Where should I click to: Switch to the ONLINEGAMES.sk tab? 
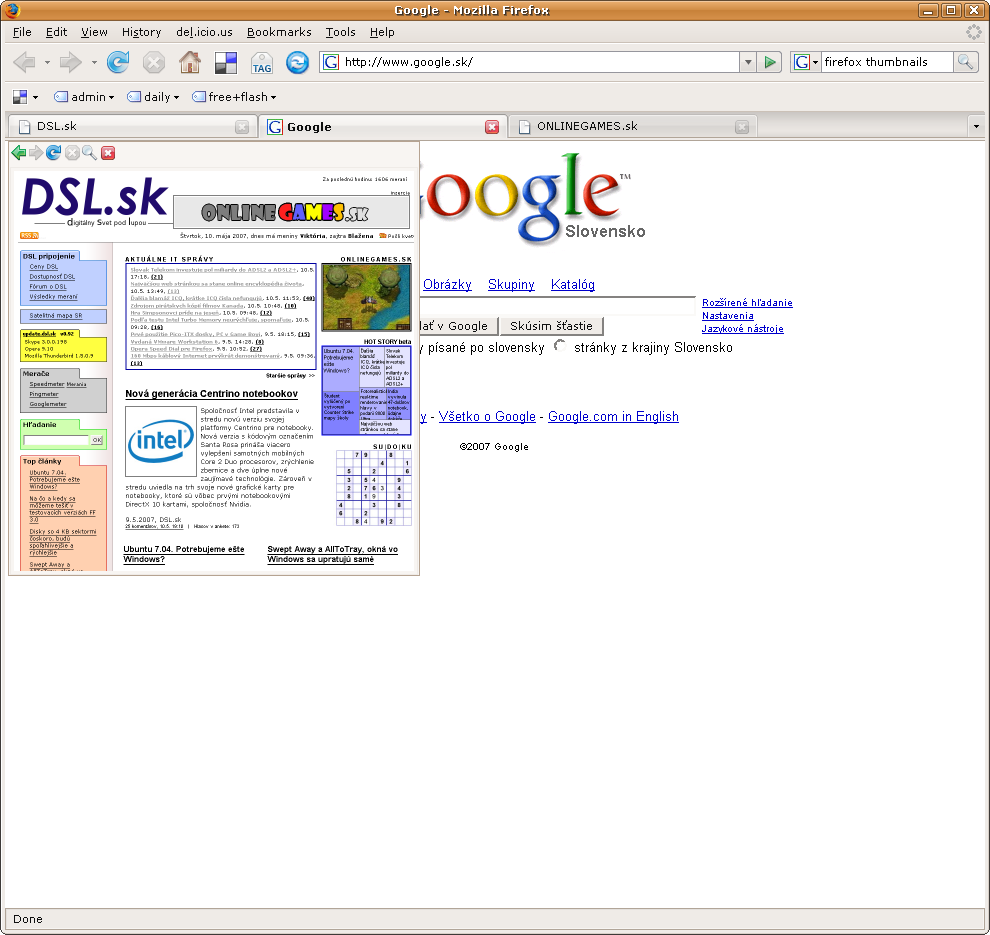632,126
